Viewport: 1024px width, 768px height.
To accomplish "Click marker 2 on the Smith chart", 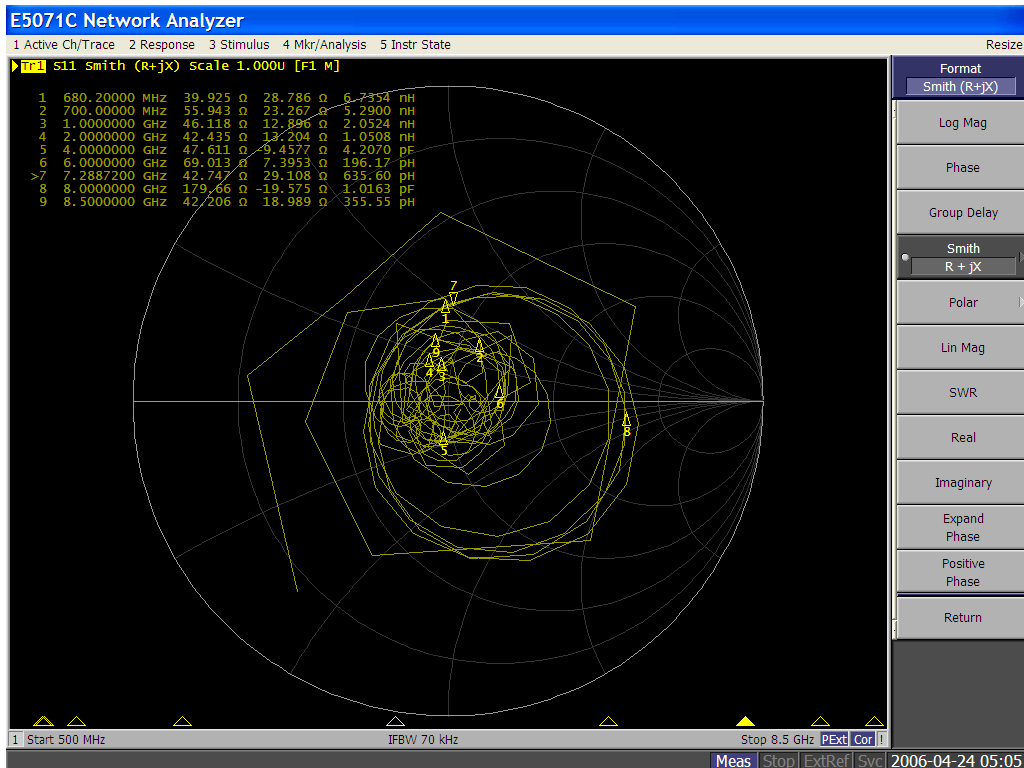I will 479,351.
